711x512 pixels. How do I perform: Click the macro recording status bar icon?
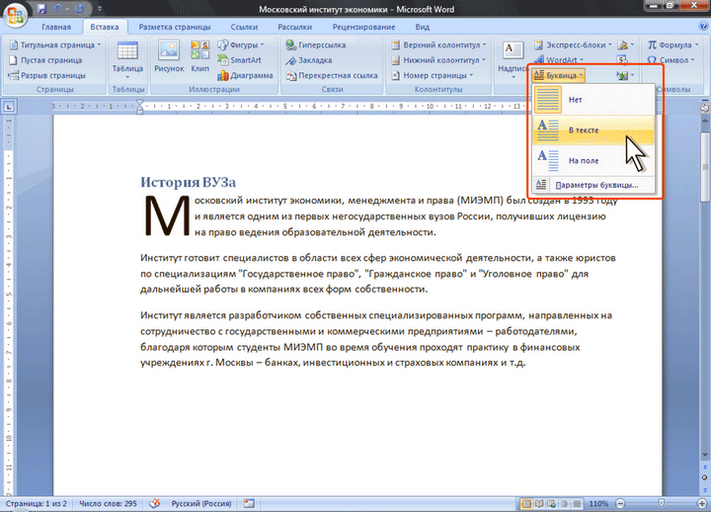coord(249,503)
